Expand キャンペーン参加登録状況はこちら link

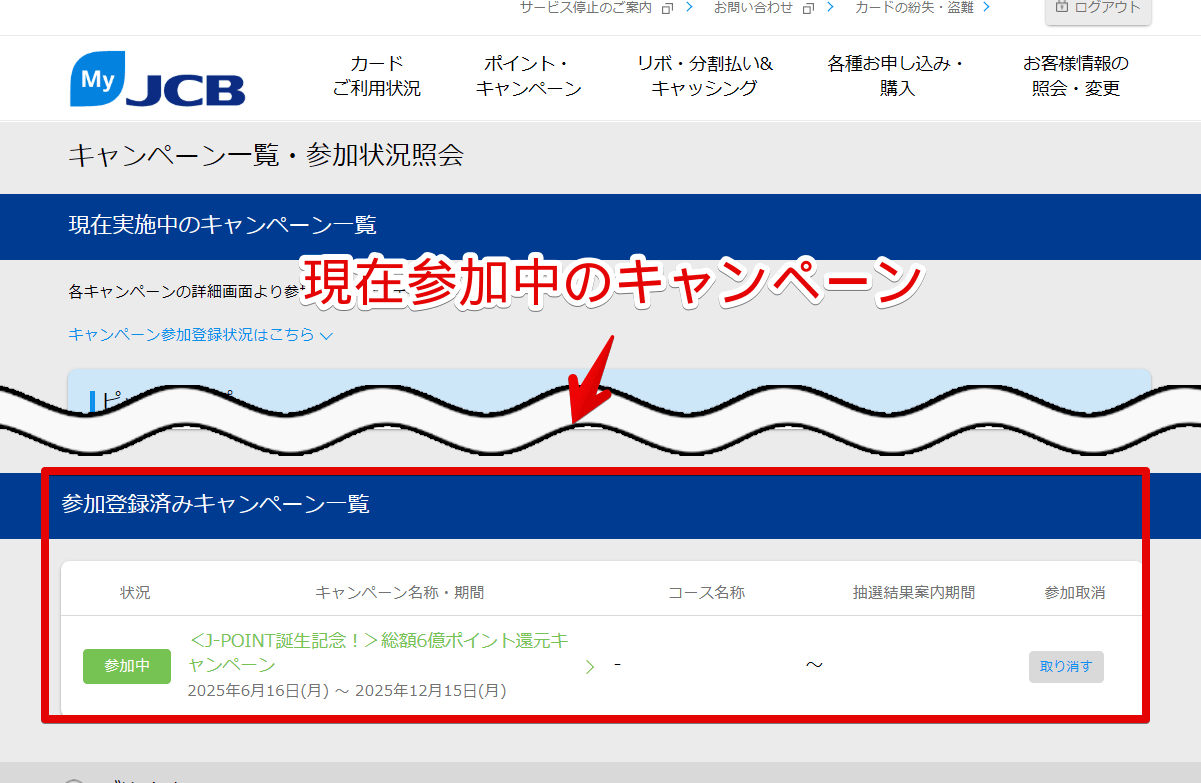tap(200, 335)
